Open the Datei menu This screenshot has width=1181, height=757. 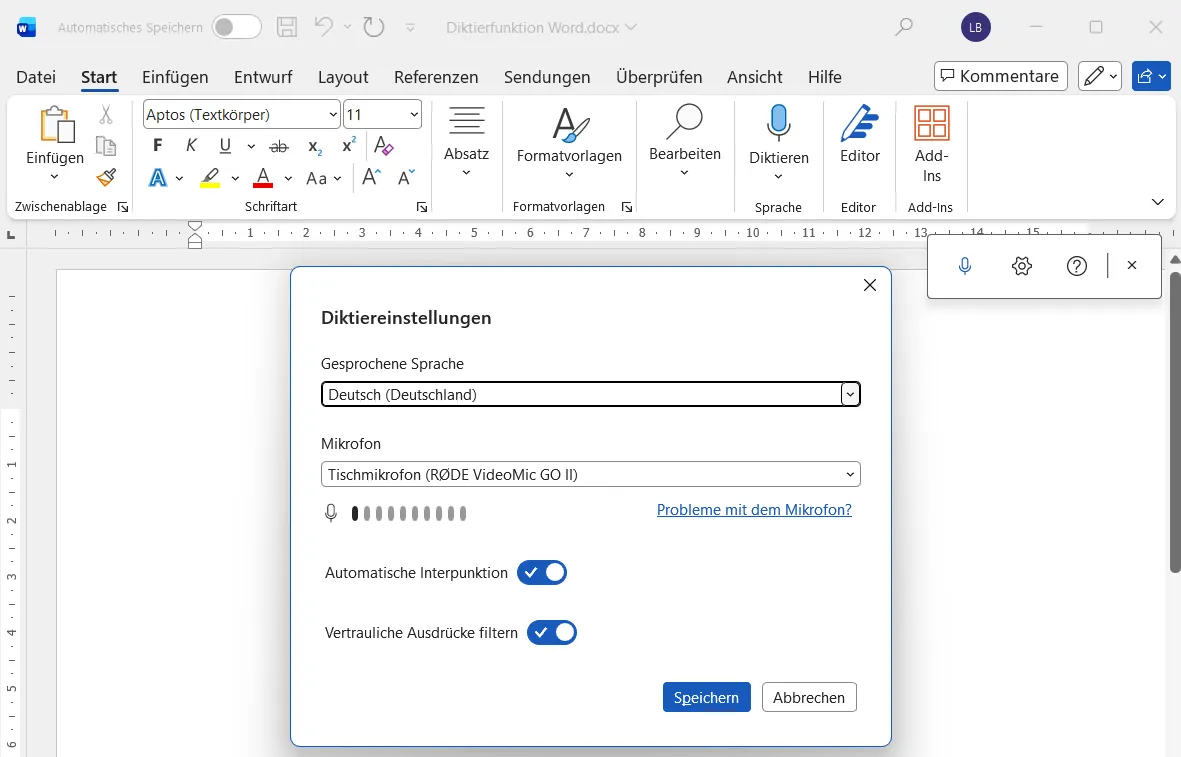tap(35, 77)
